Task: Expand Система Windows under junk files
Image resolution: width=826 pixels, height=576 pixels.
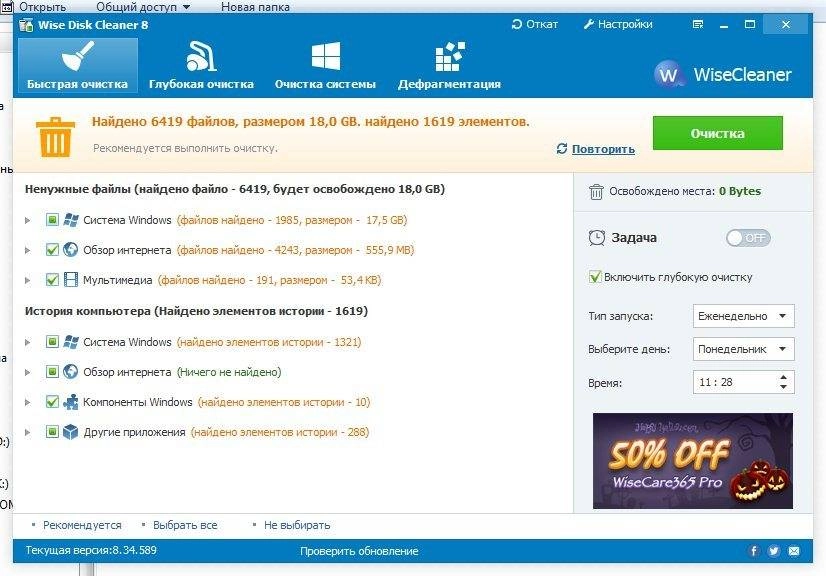Action: (28, 220)
